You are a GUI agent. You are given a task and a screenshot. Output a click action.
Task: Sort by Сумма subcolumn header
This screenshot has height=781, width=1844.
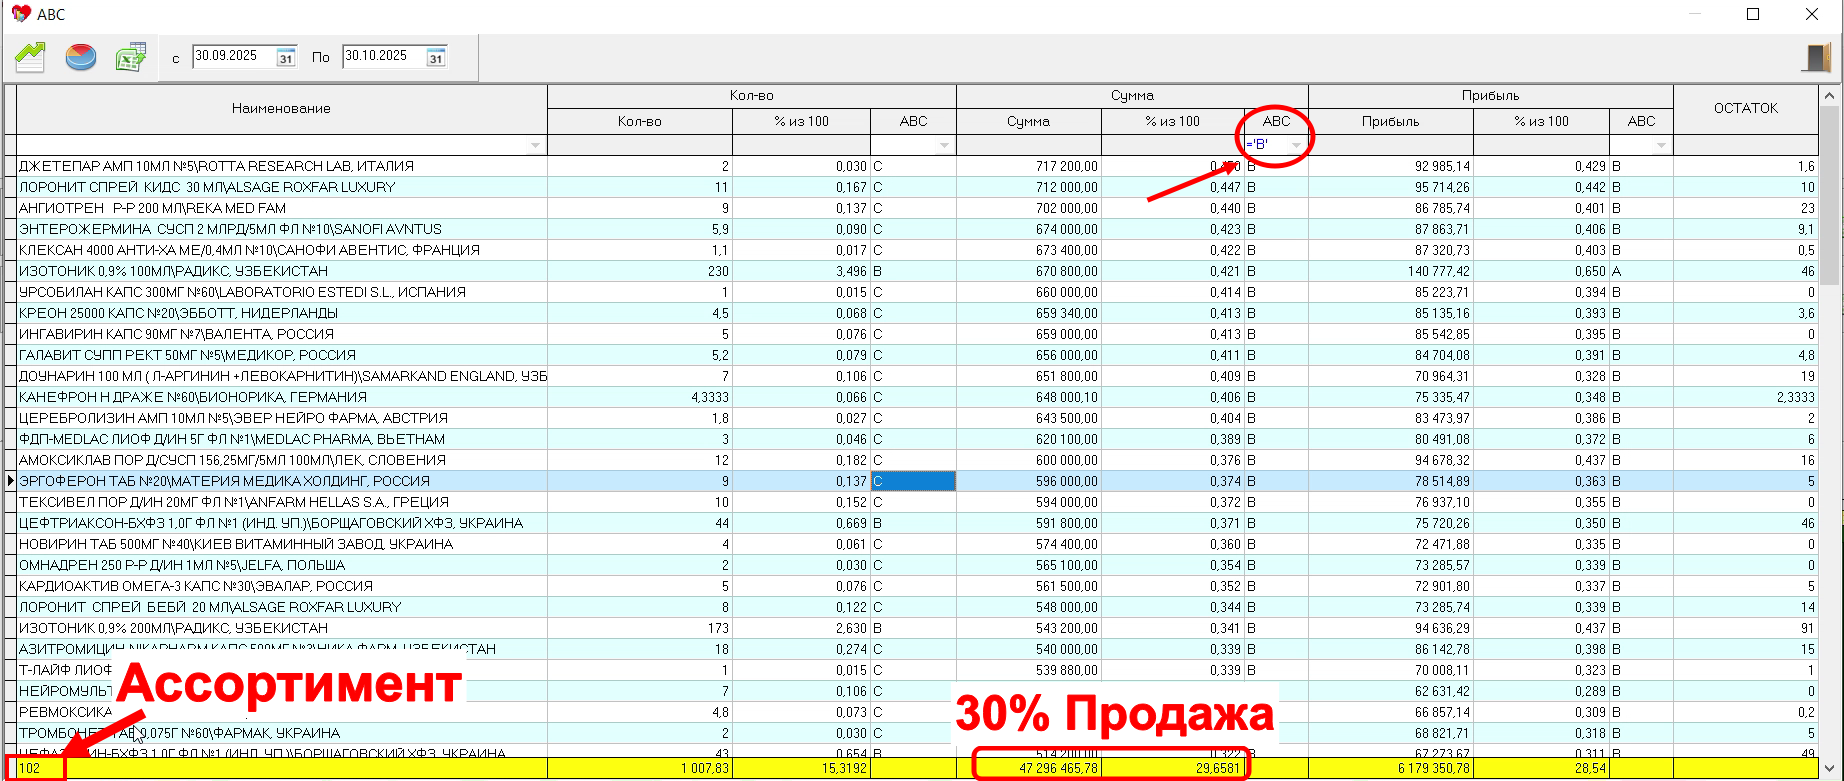pyautogui.click(x=1029, y=121)
